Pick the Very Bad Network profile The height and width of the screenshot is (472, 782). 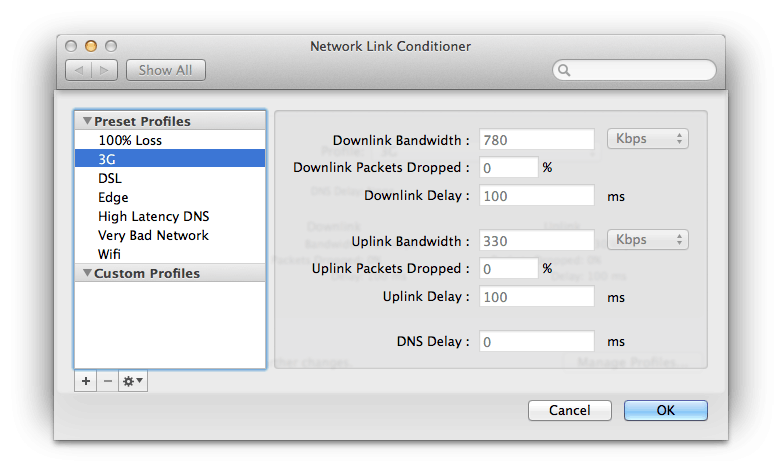[153, 236]
